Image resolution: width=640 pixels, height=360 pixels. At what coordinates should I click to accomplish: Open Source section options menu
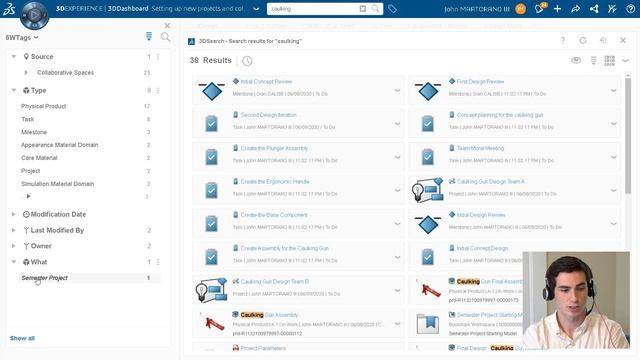pyautogui.click(x=158, y=57)
